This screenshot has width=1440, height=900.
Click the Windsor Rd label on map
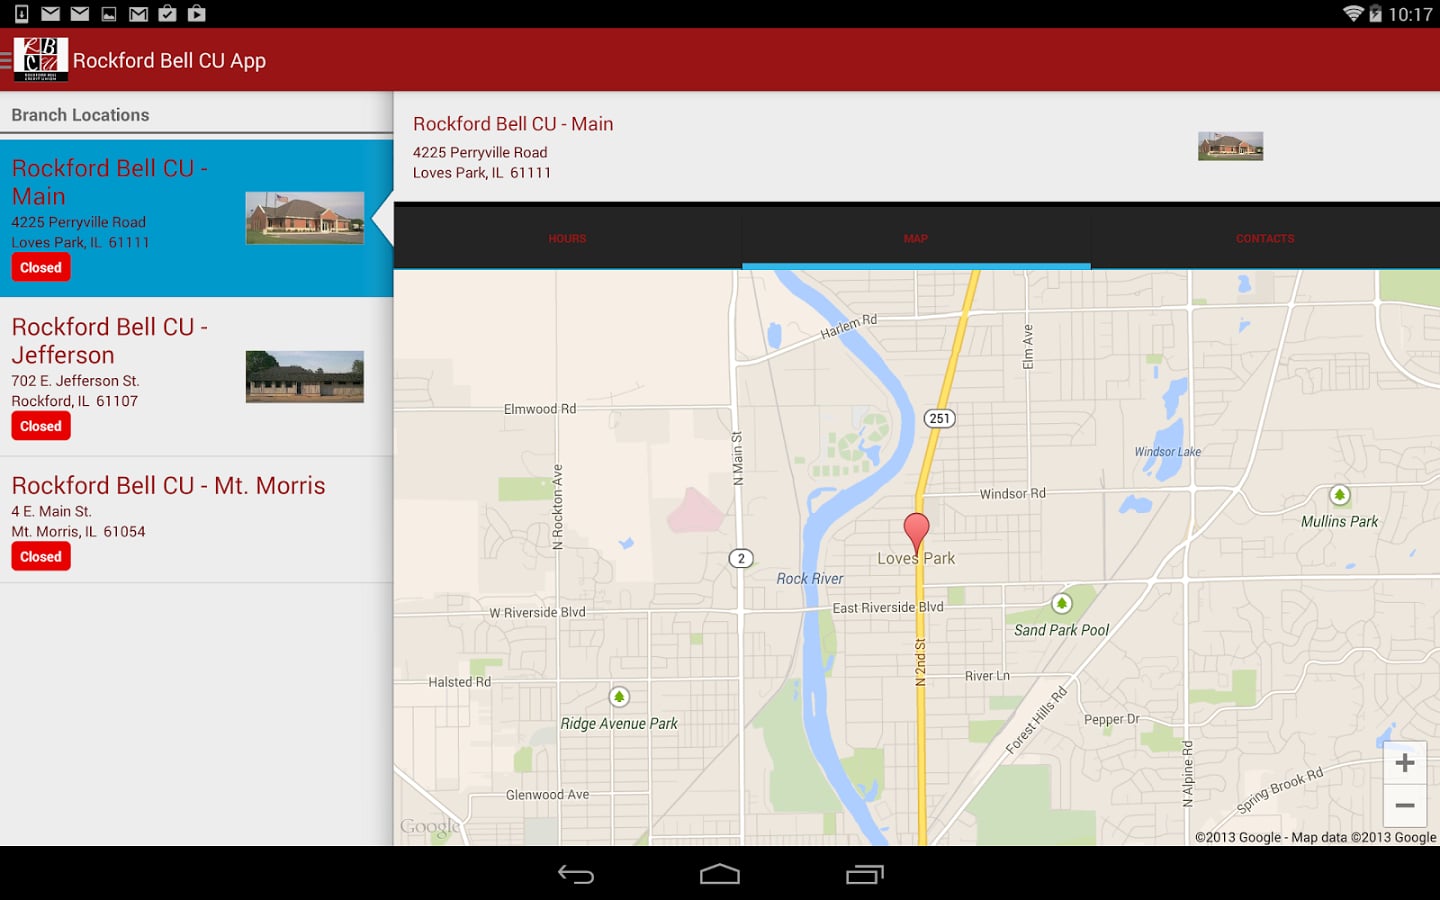click(1013, 494)
